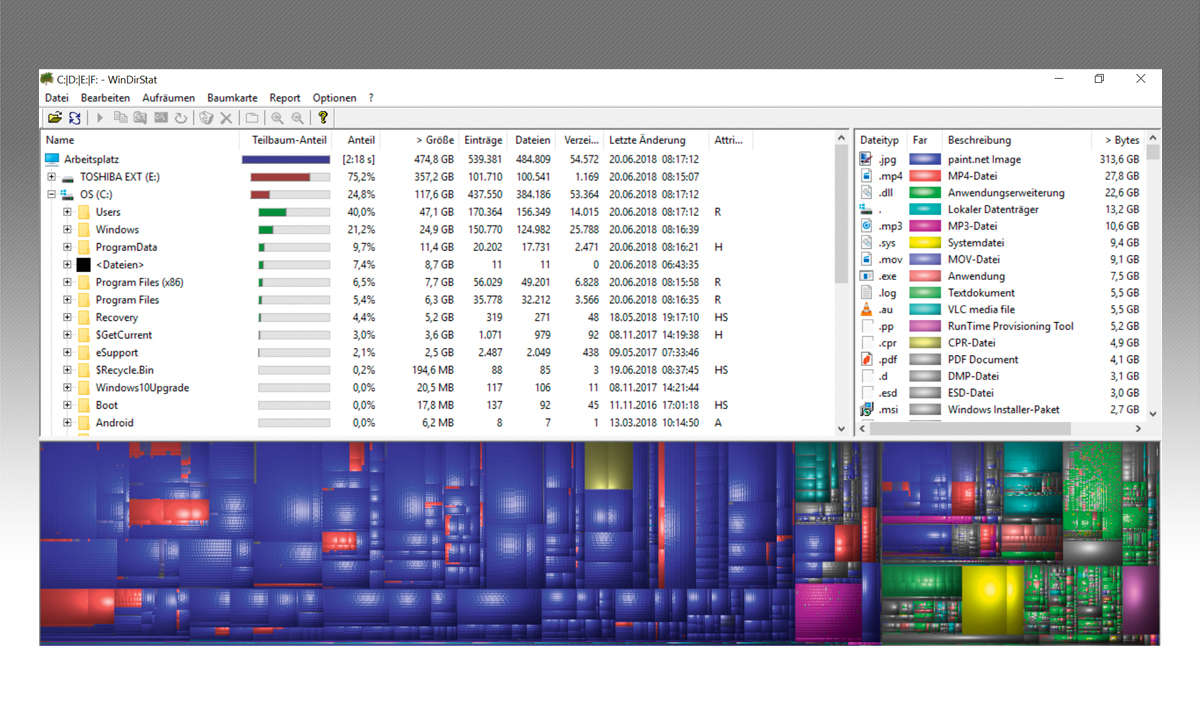Click the Zoom in toolbar icon
This screenshot has height=720, width=1200.
pos(277,118)
